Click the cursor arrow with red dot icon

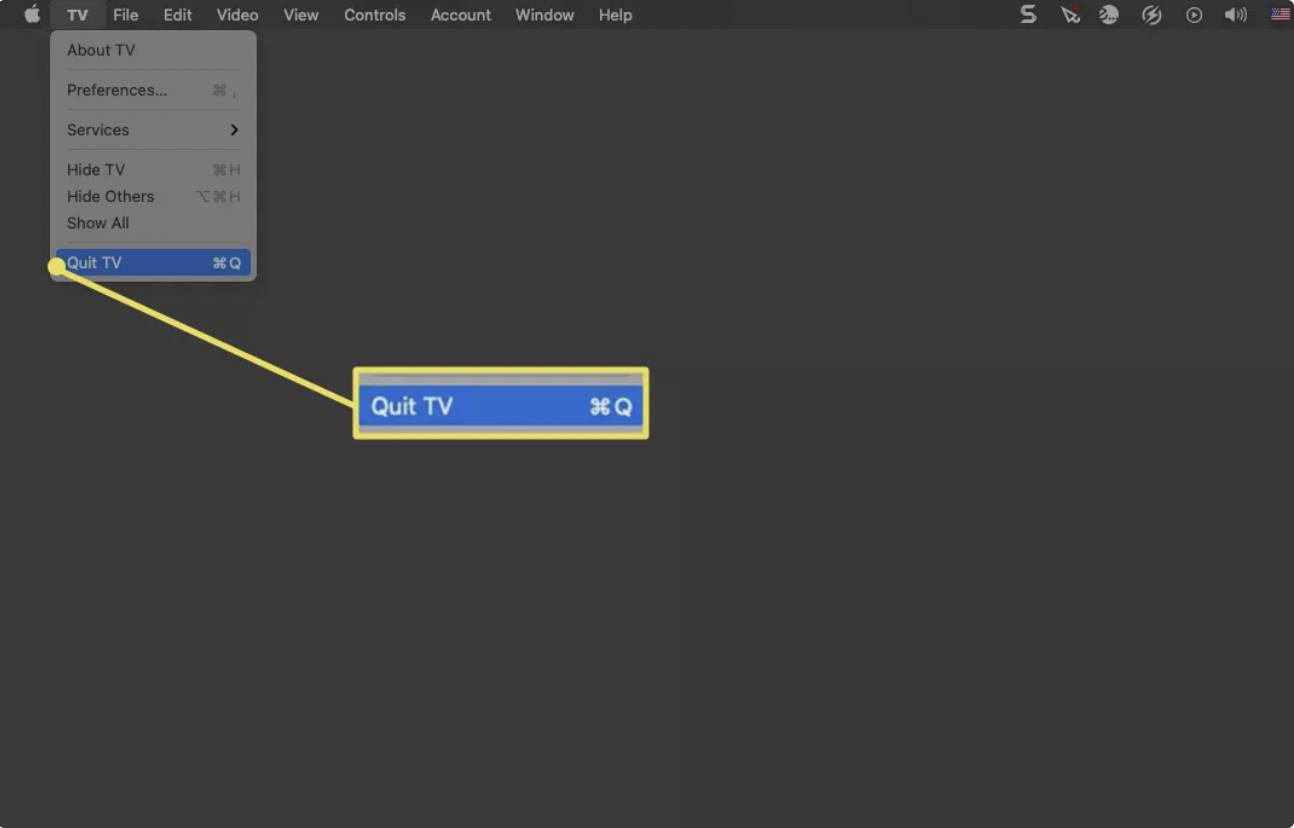click(1070, 14)
